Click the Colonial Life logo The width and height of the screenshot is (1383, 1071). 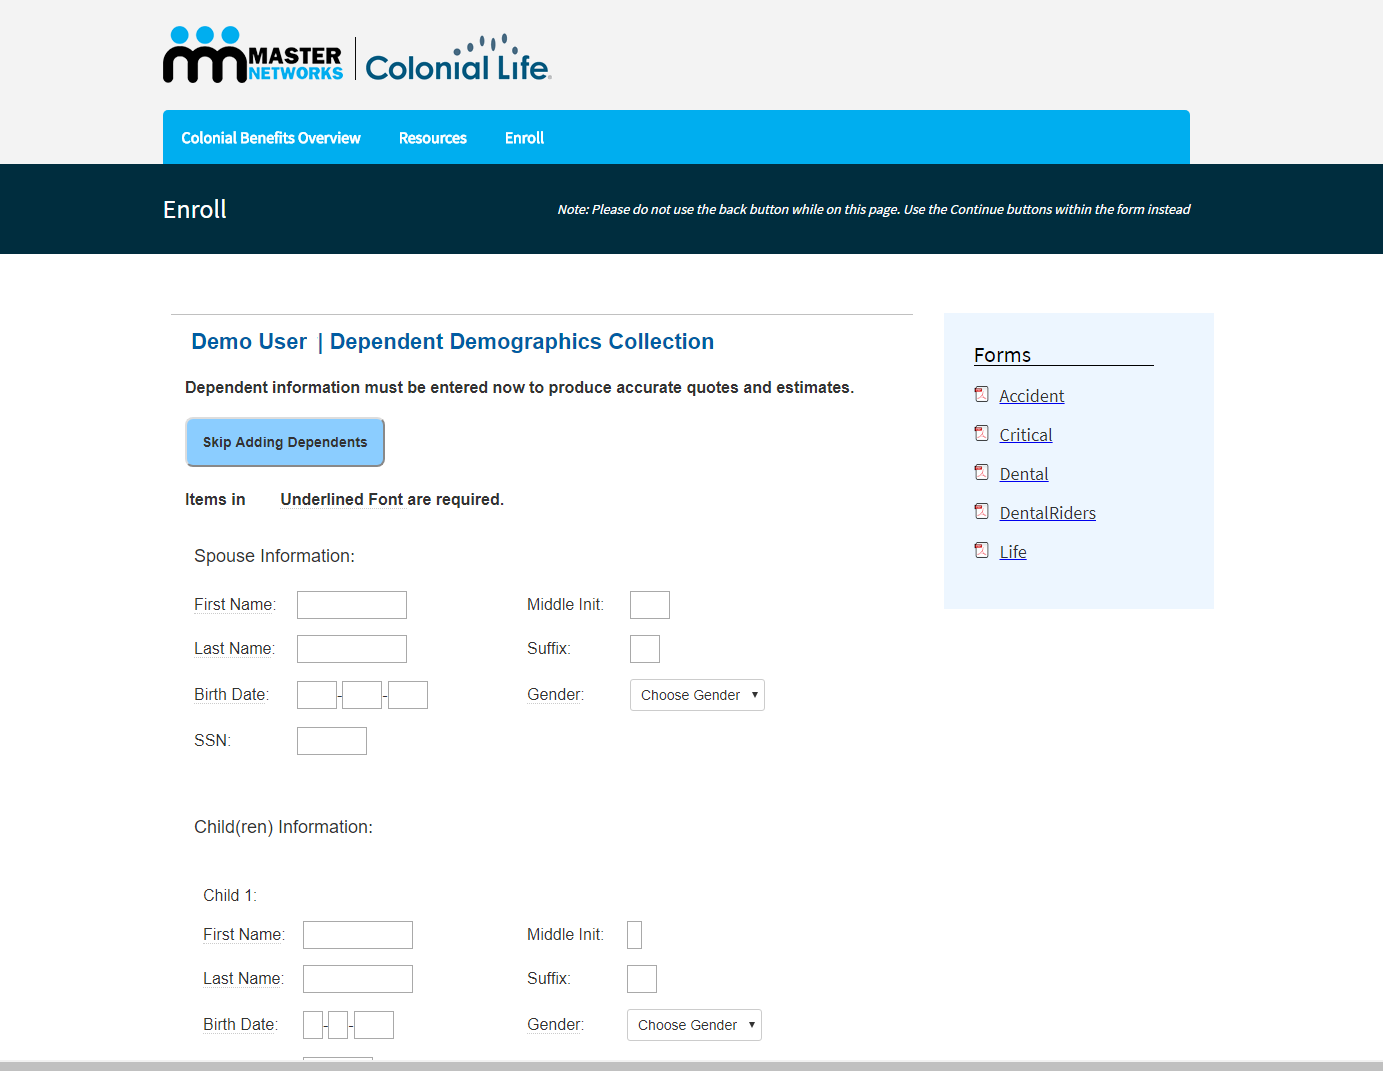pyautogui.click(x=458, y=60)
